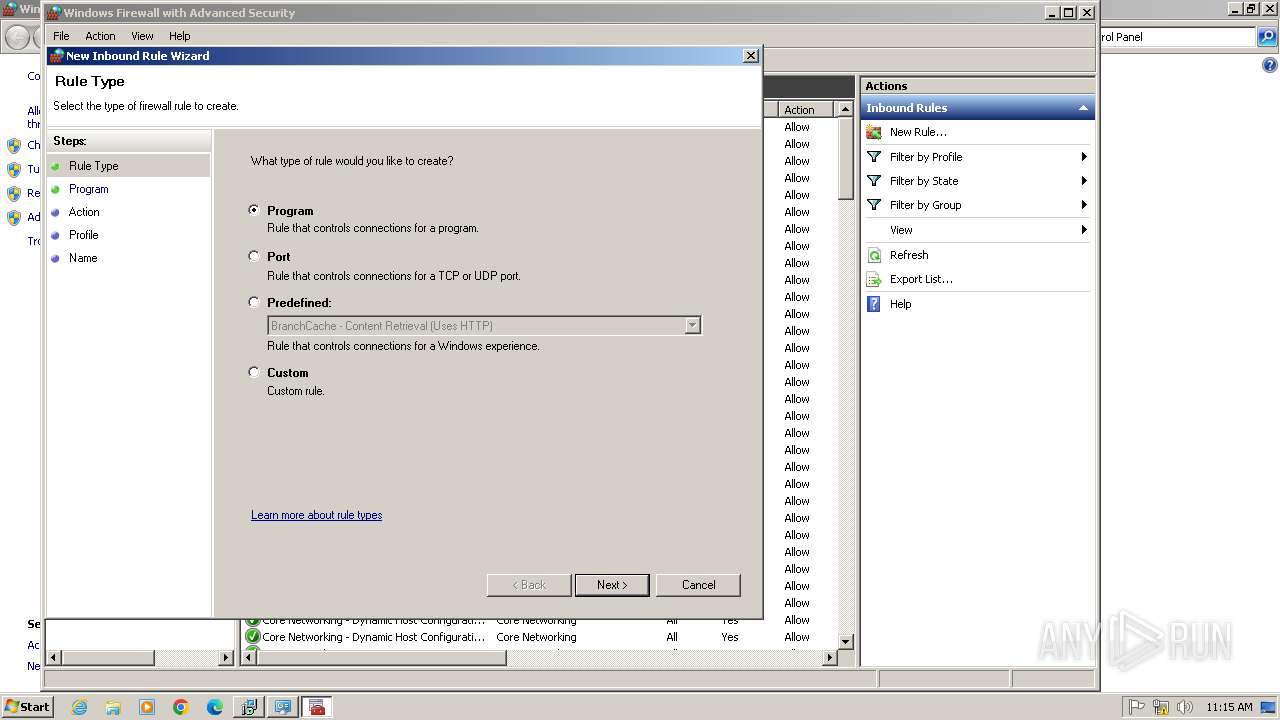Viewport: 1280px width, 720px height.
Task: Close the New Inbound Rule Wizard dialog
Action: (751, 56)
